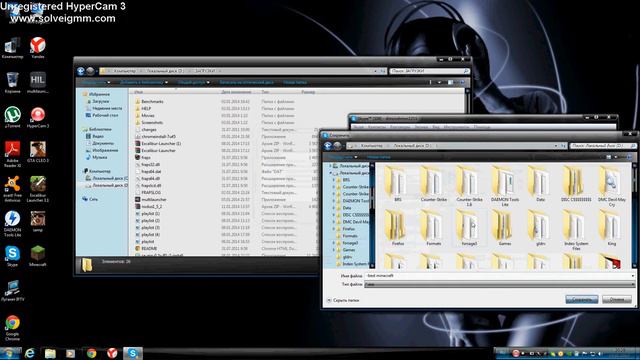
Task: Select the Movies folder in the file list
Action: pos(148,116)
